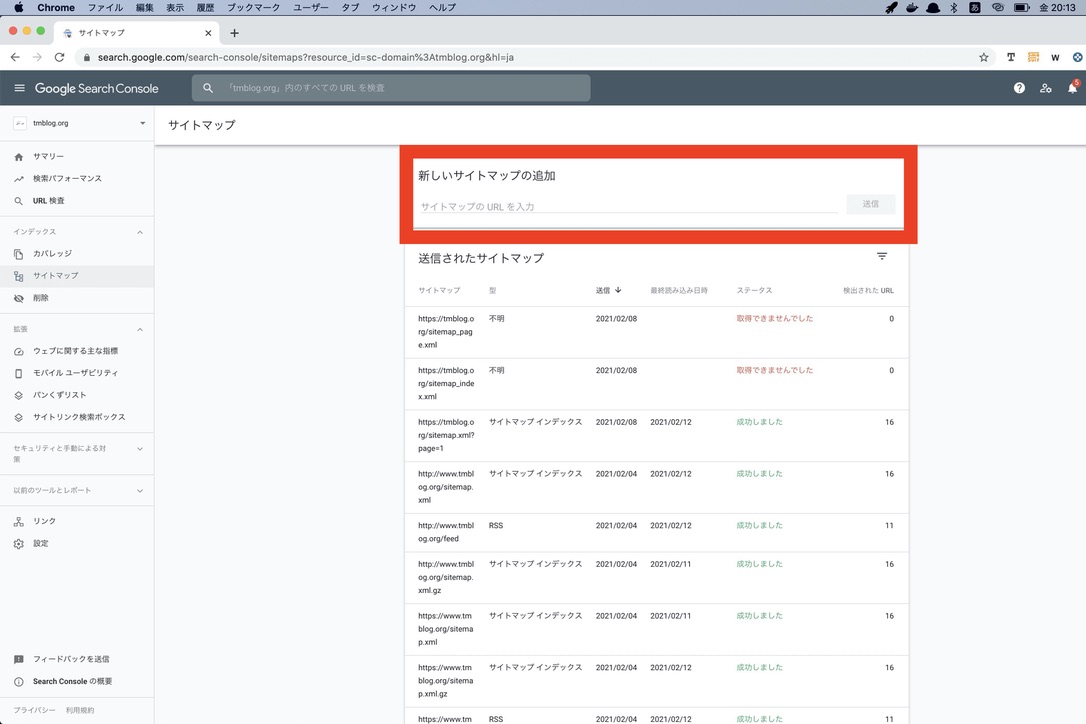This screenshot has width=1086, height=724.
Task: Open the tmblog.org property dropdown
Action: pyautogui.click(x=79, y=123)
